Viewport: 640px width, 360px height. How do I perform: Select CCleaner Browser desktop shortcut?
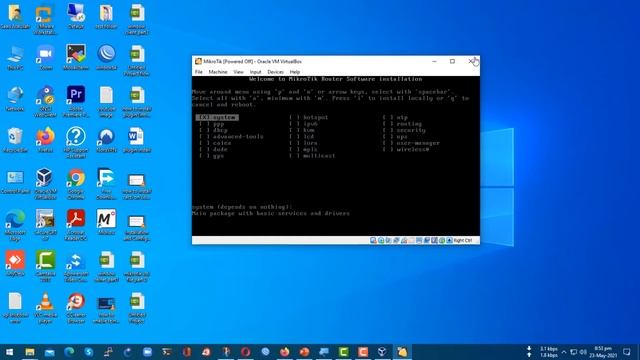pyautogui.click(x=76, y=307)
